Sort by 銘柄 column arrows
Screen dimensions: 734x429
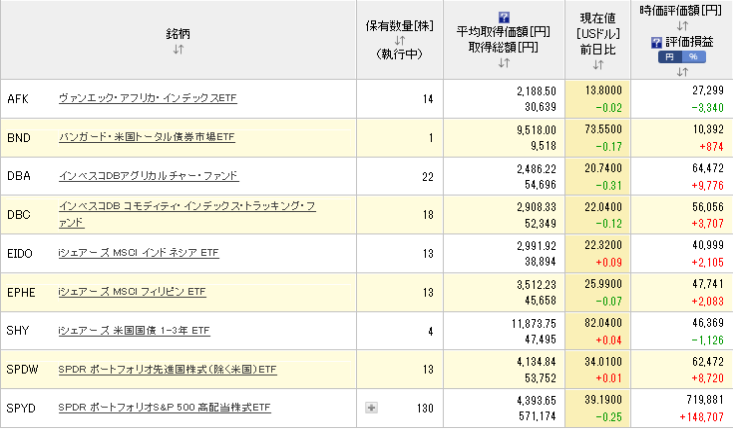pyautogui.click(x=178, y=50)
